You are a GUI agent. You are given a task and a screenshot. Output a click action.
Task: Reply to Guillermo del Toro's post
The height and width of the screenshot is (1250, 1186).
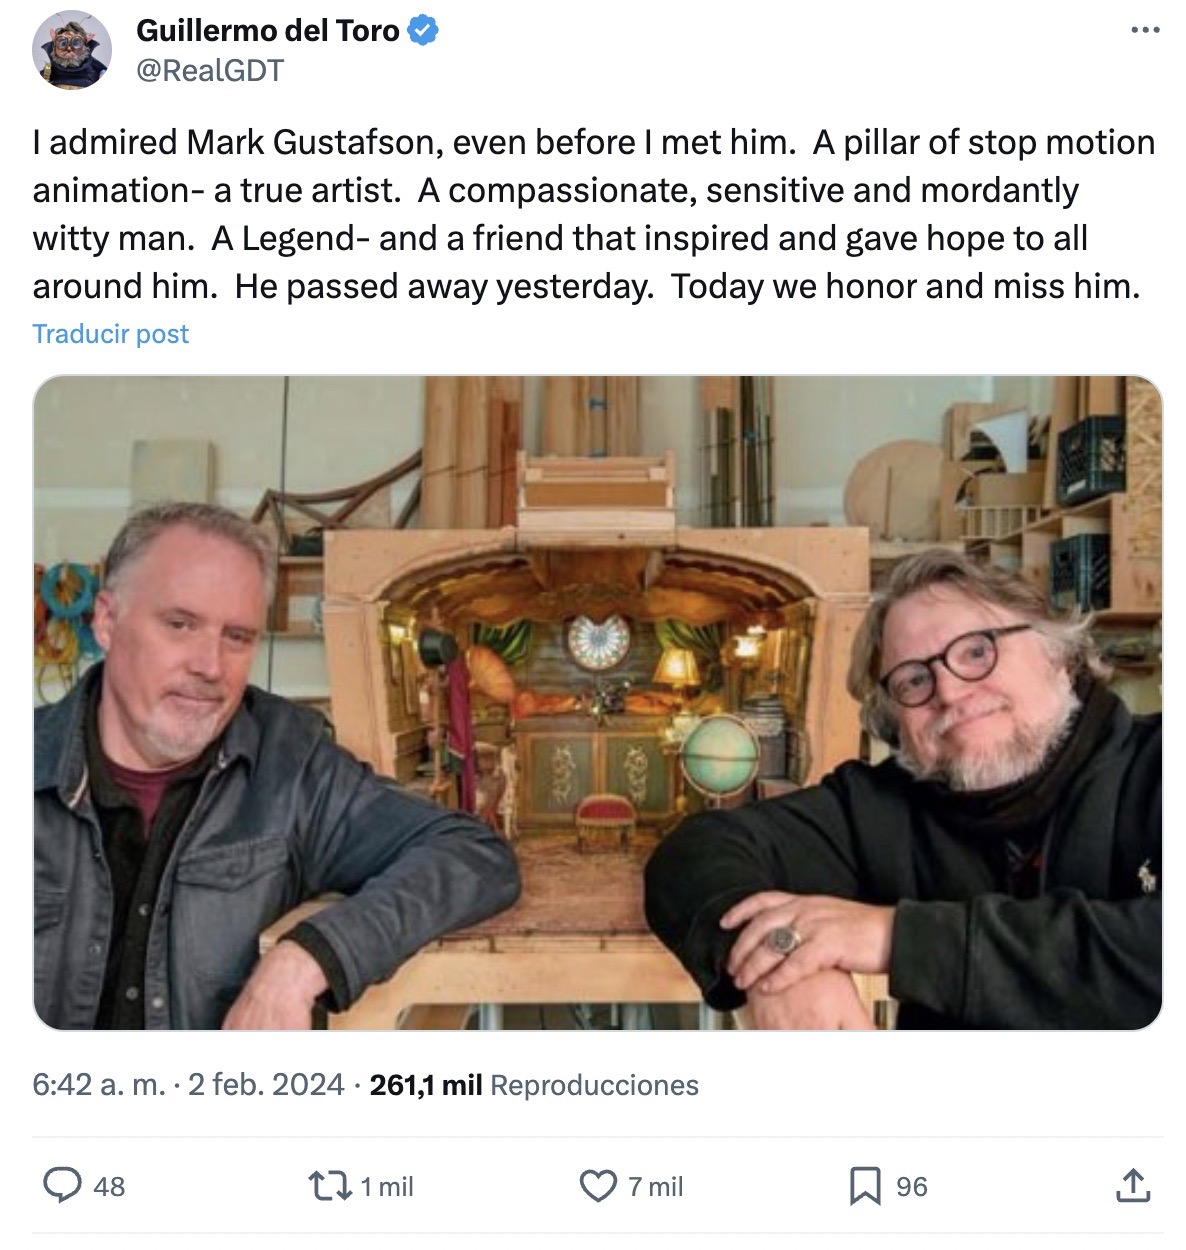62,1187
